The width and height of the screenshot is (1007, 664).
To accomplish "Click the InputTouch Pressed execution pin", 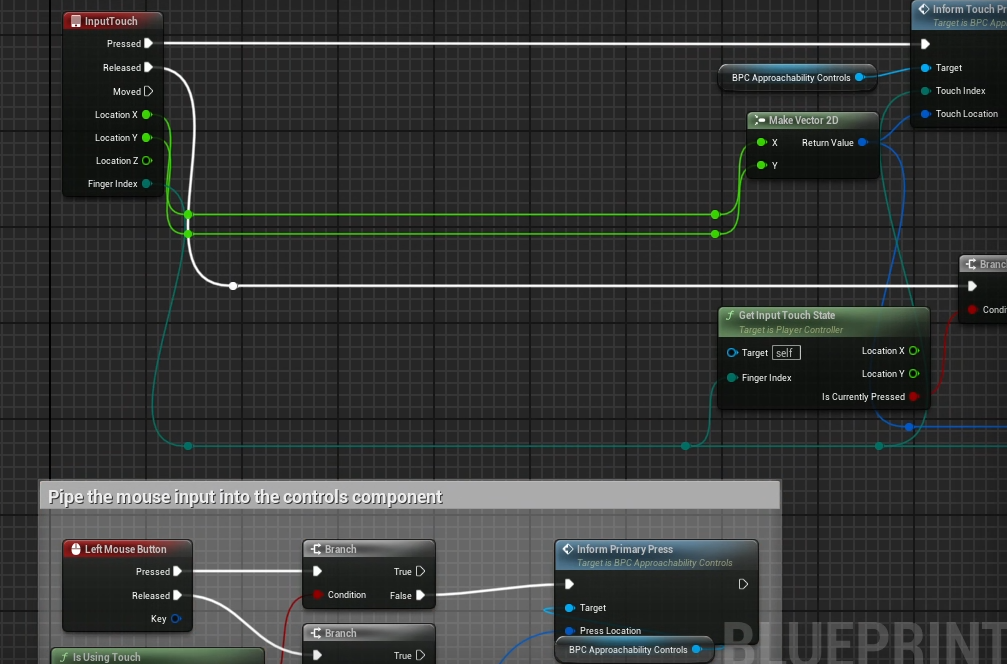I will click(x=148, y=43).
